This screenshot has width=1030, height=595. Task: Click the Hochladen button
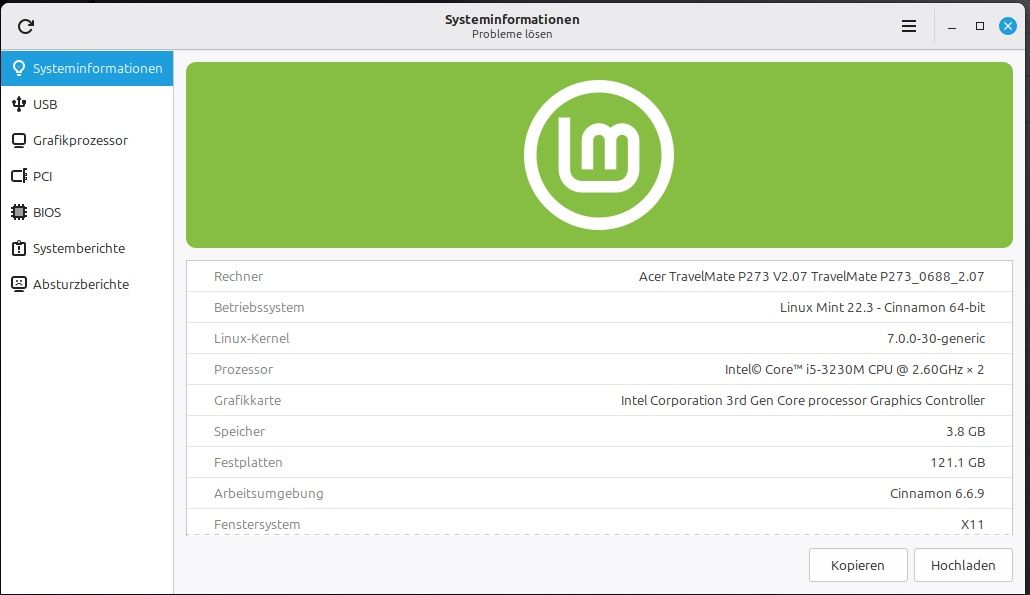pos(963,565)
